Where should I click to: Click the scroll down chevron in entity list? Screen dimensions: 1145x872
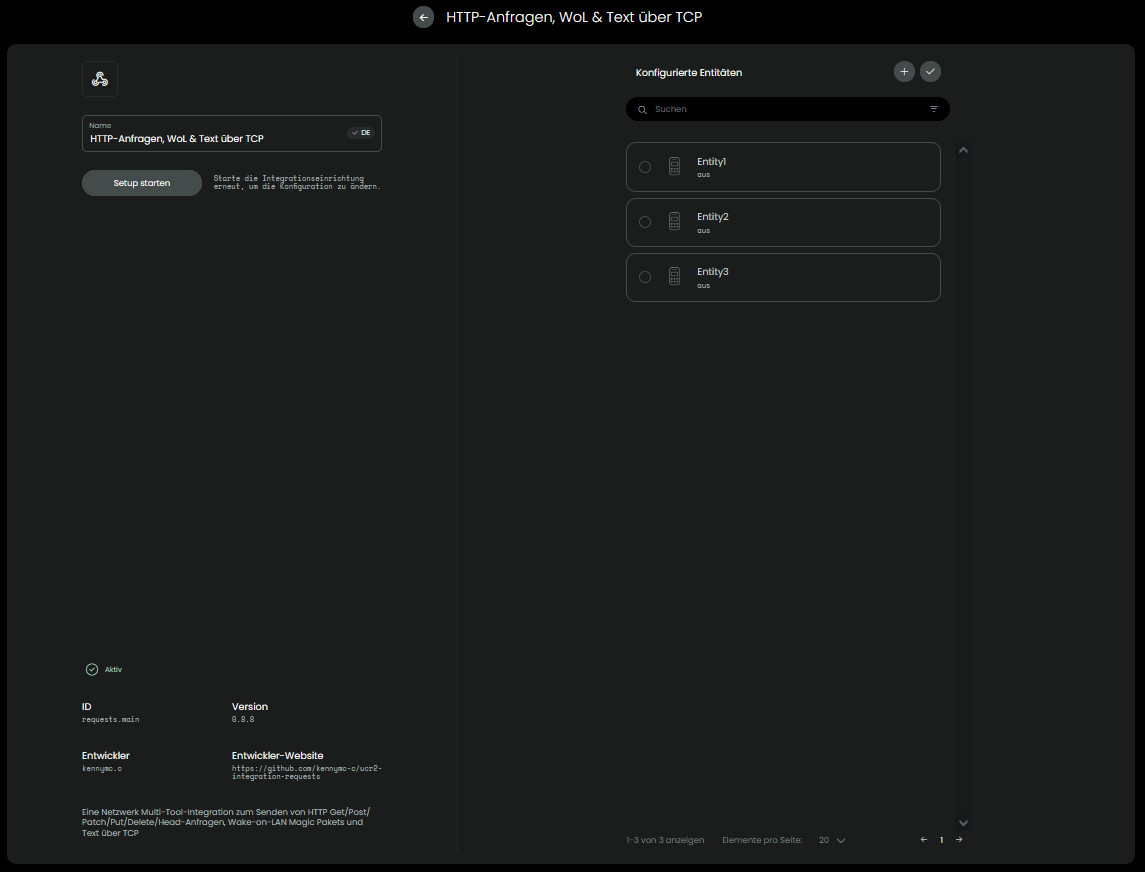[963, 822]
